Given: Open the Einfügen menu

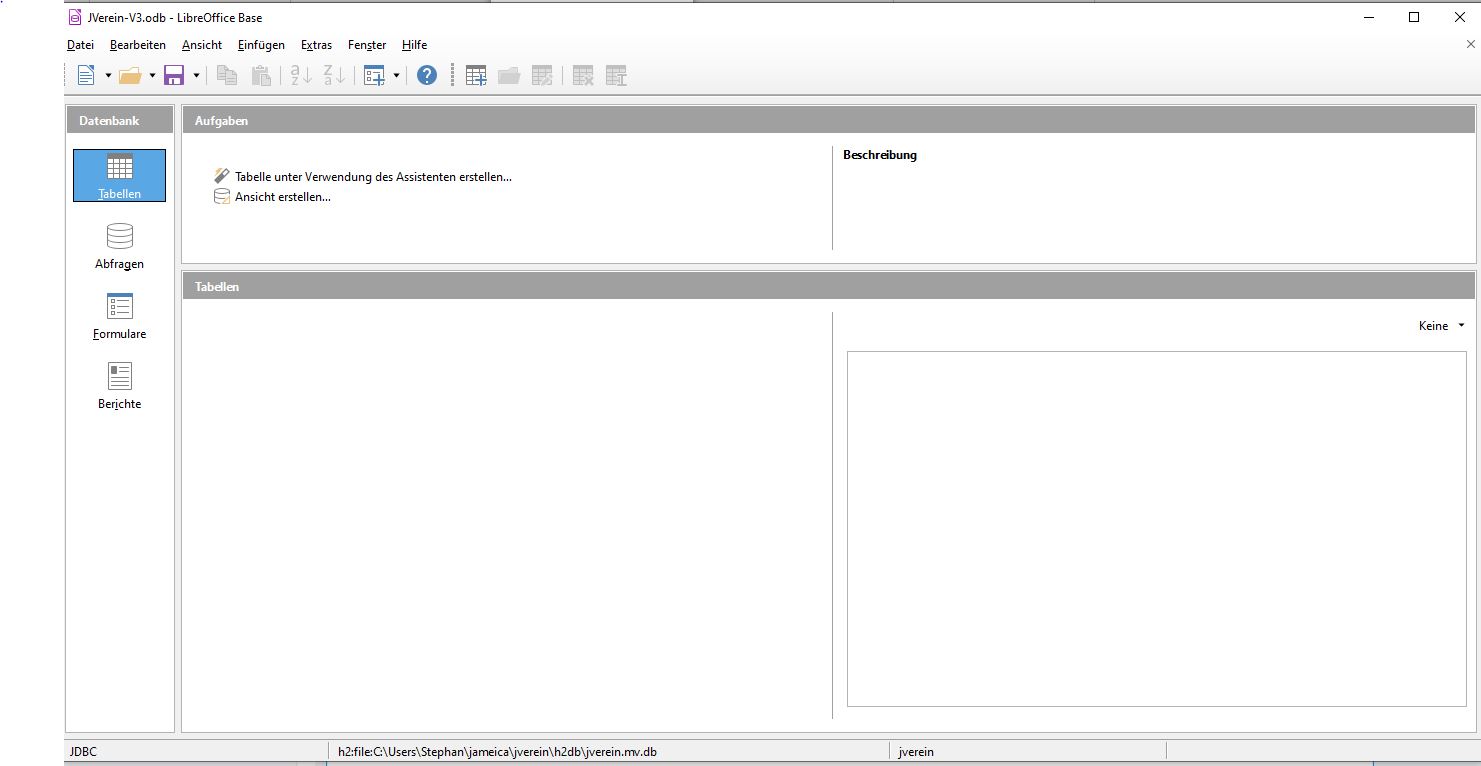Looking at the screenshot, I should click(x=261, y=45).
